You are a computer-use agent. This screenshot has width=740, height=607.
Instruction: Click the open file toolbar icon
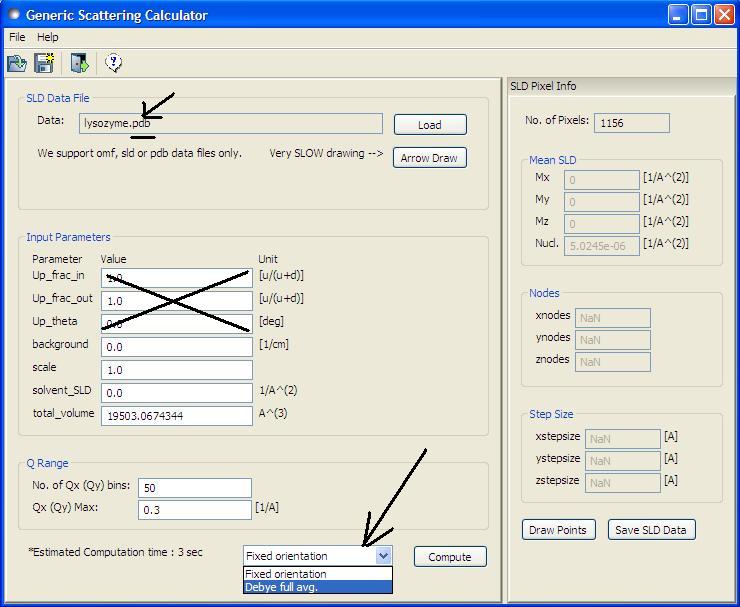17,64
